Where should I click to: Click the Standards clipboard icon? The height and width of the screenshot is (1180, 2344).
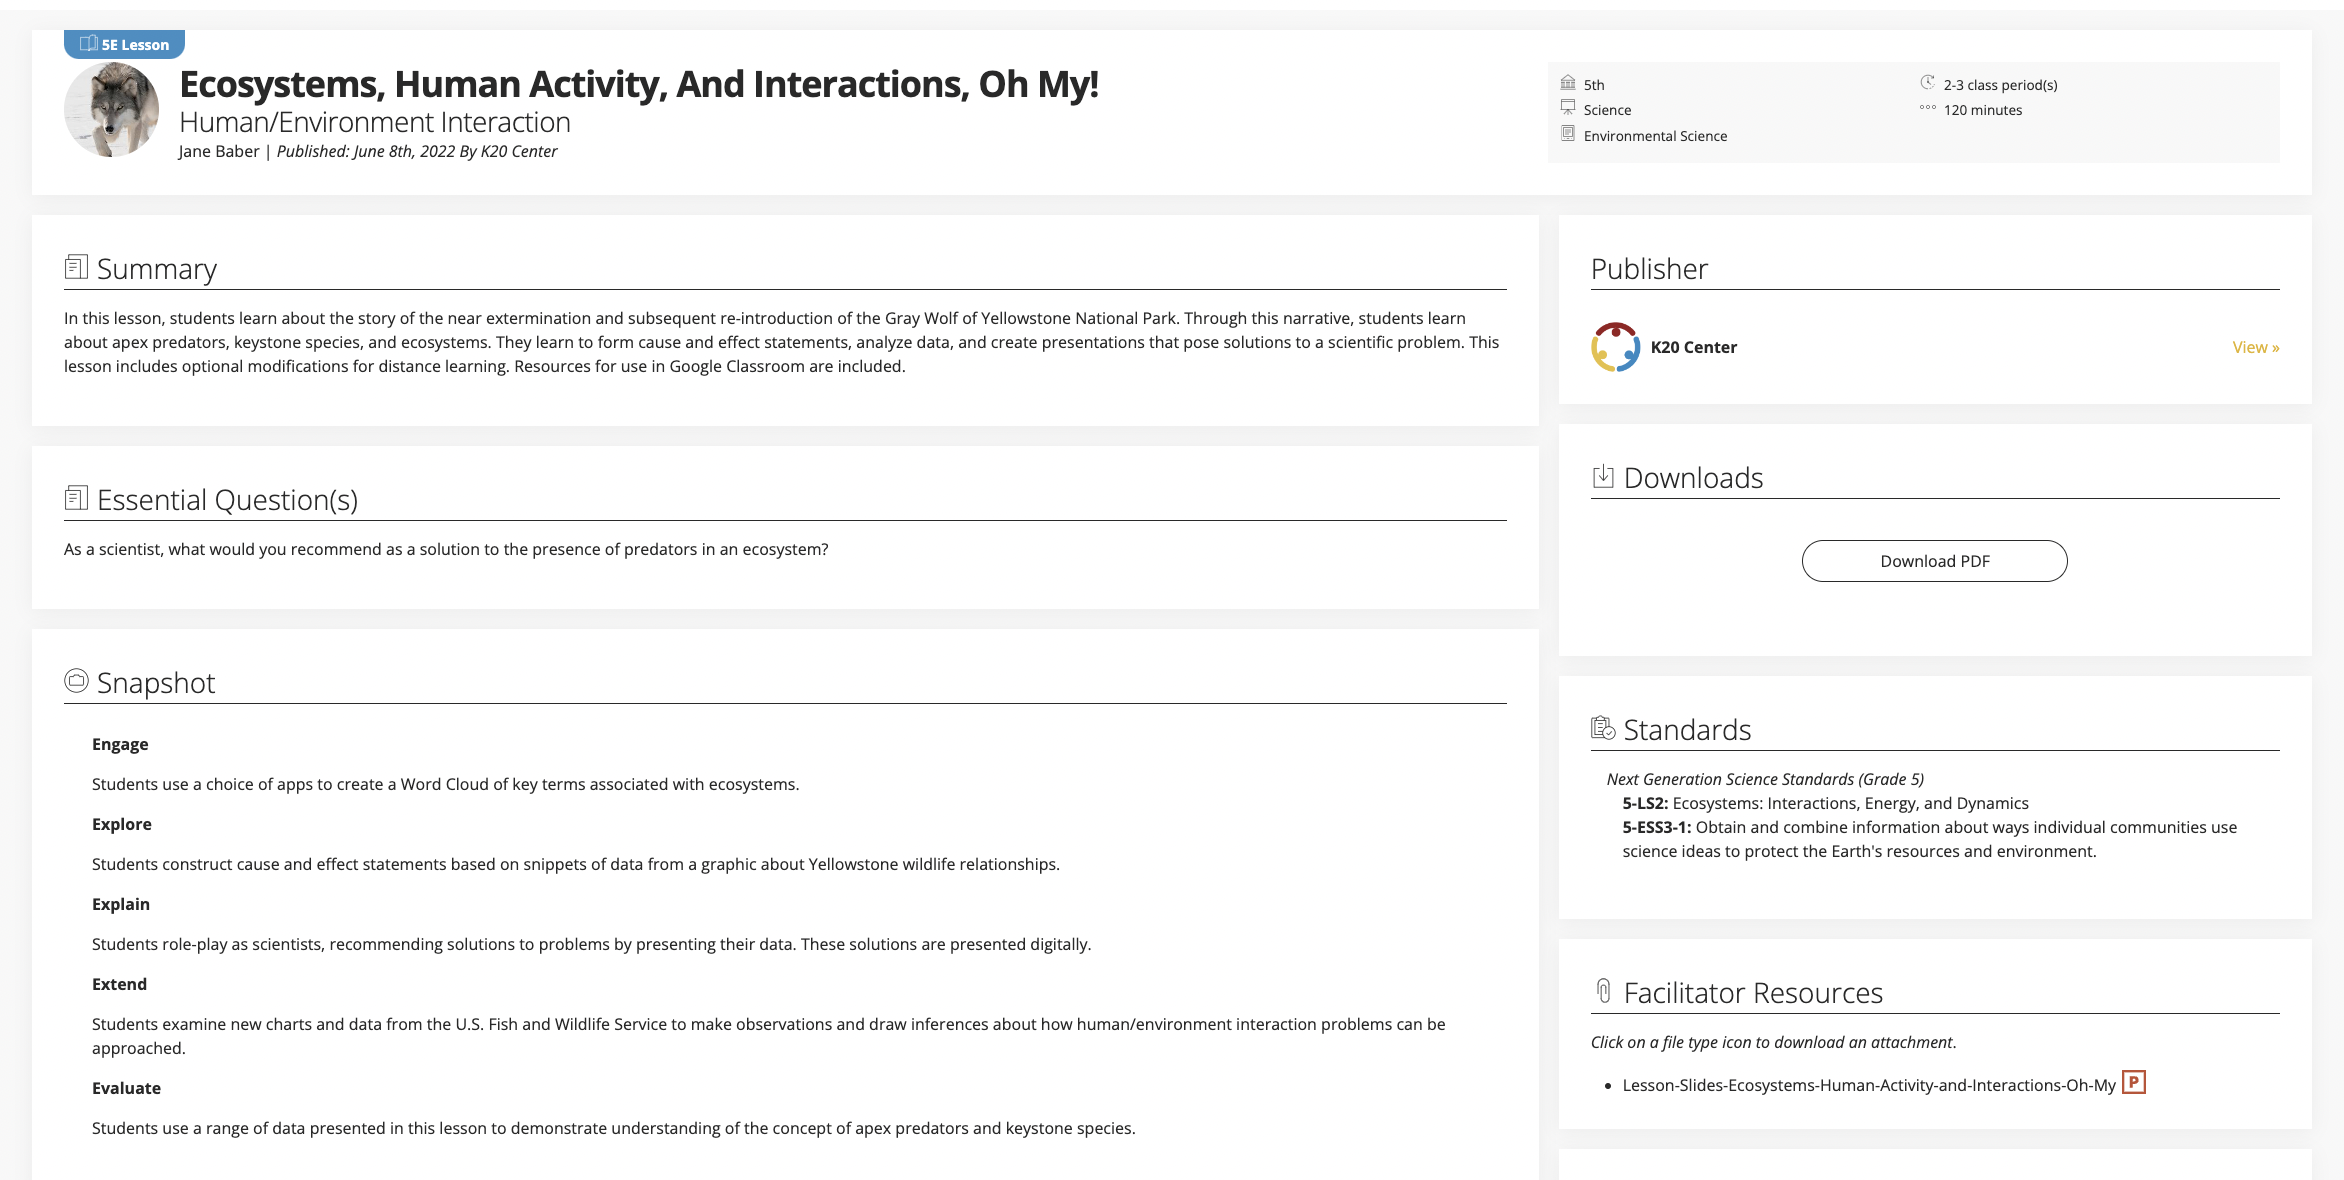[1605, 729]
